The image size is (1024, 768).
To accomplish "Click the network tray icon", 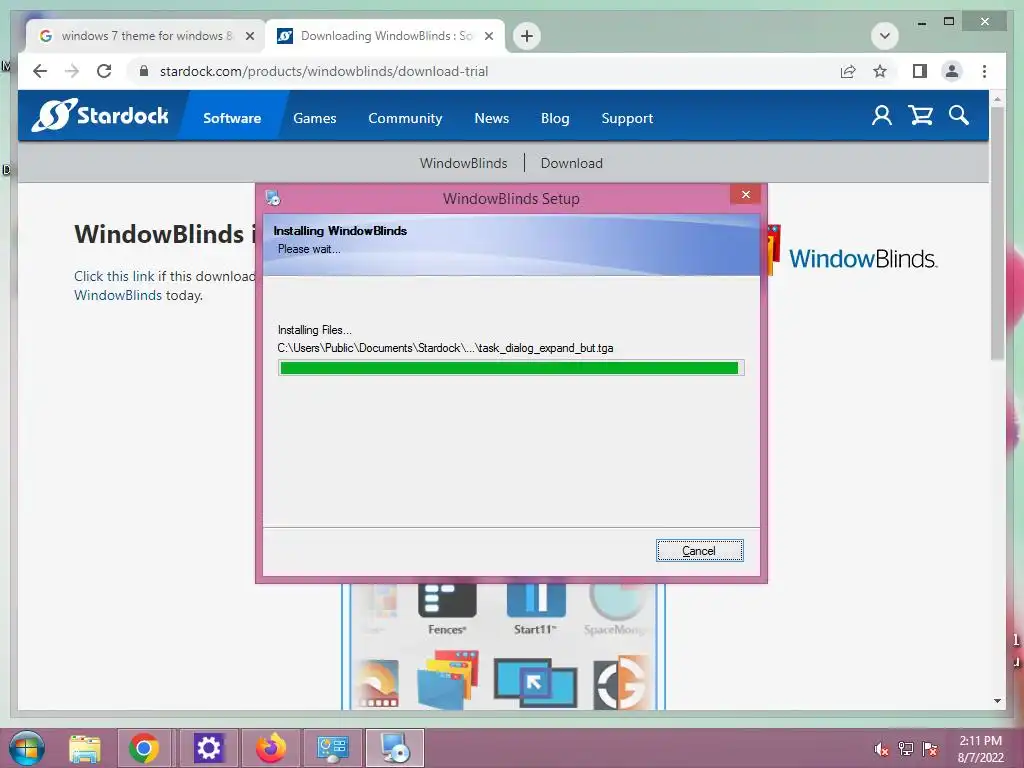I will pyautogui.click(x=906, y=749).
